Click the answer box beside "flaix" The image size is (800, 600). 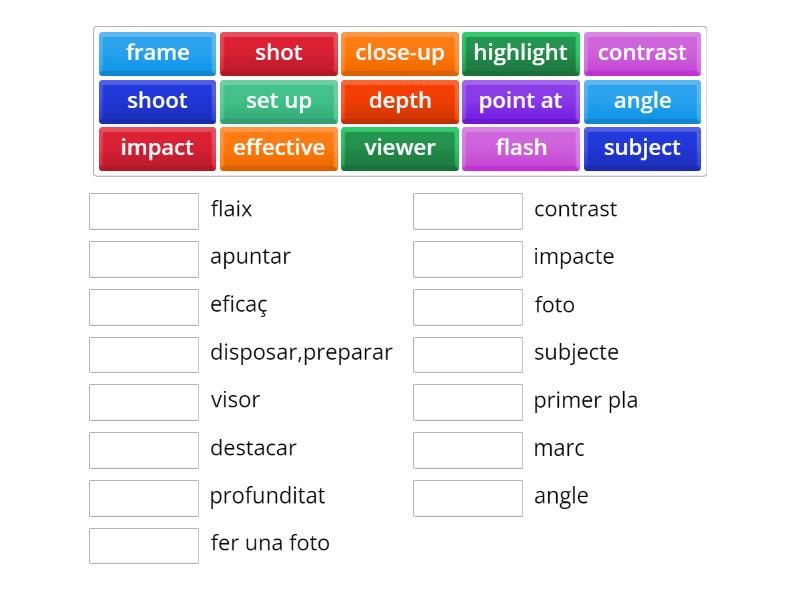pyautogui.click(x=144, y=211)
